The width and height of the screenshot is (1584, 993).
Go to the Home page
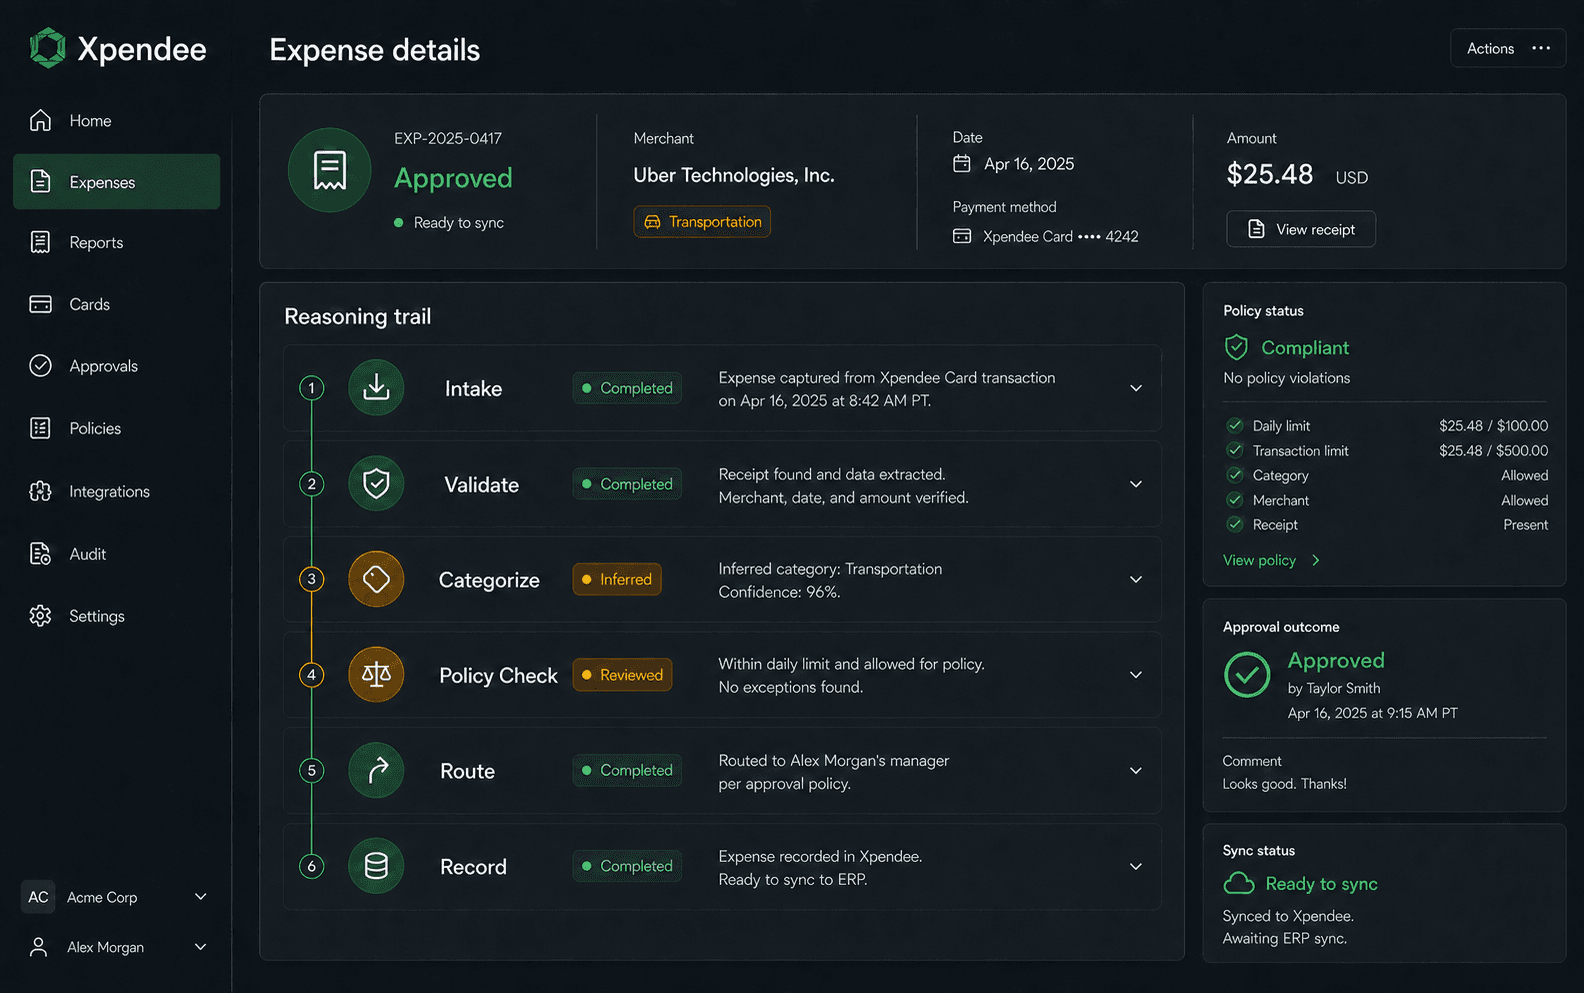[90, 120]
